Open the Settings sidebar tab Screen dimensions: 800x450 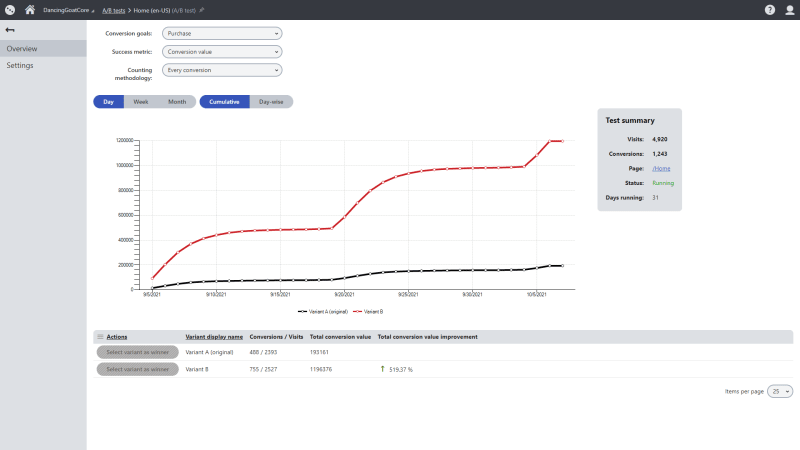coord(20,65)
